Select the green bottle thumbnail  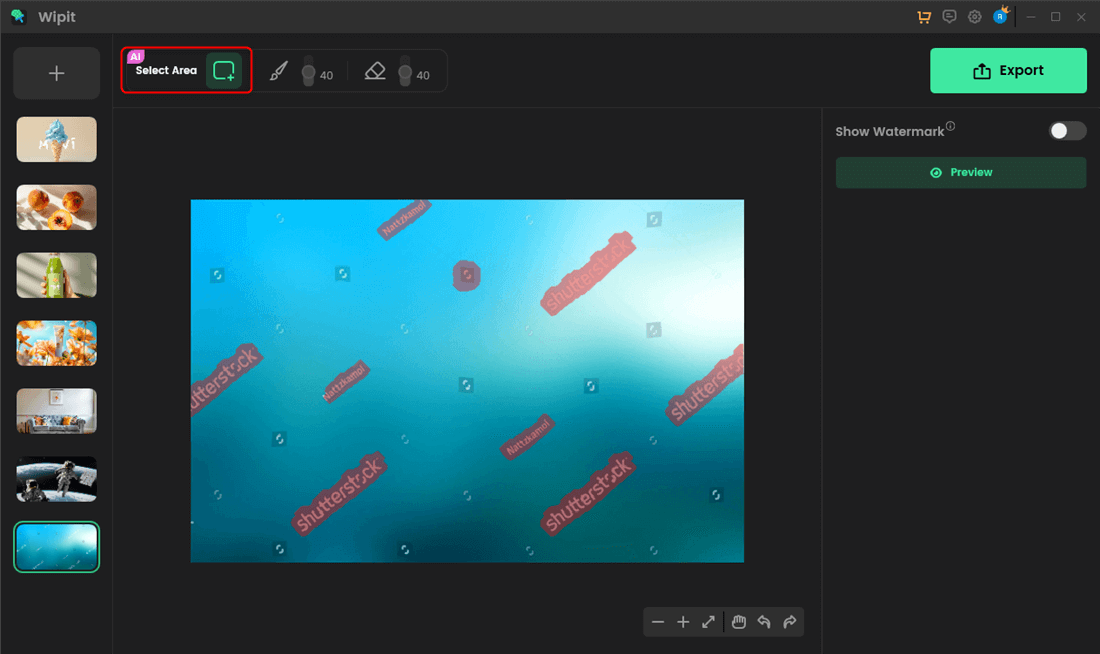coord(57,275)
